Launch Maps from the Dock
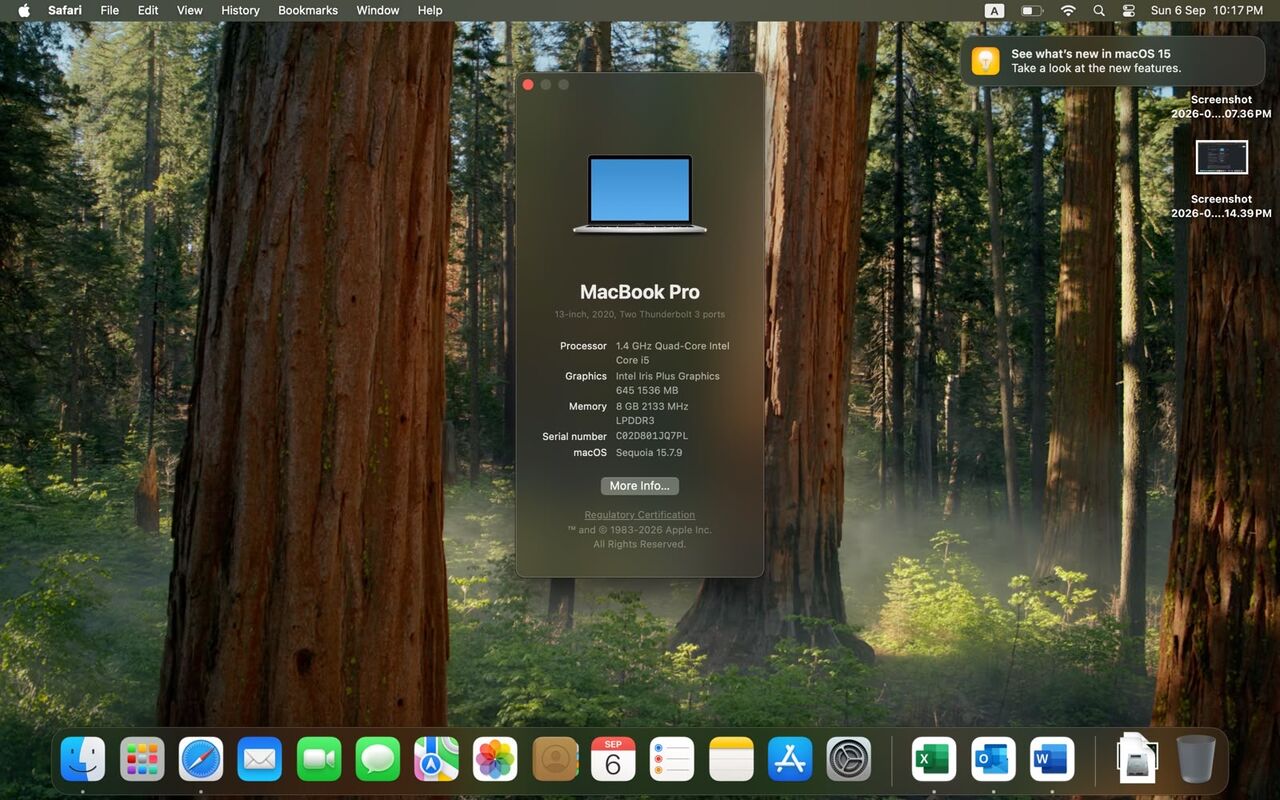1280x800 pixels. coord(437,759)
